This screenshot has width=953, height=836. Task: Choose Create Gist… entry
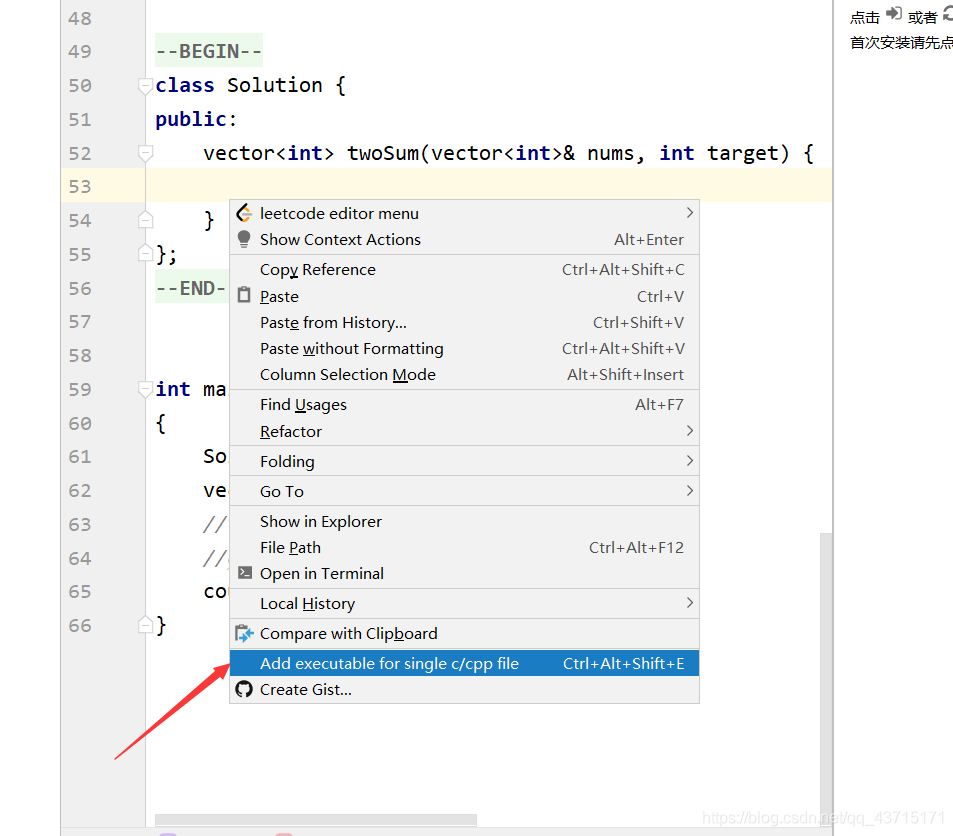(464, 689)
